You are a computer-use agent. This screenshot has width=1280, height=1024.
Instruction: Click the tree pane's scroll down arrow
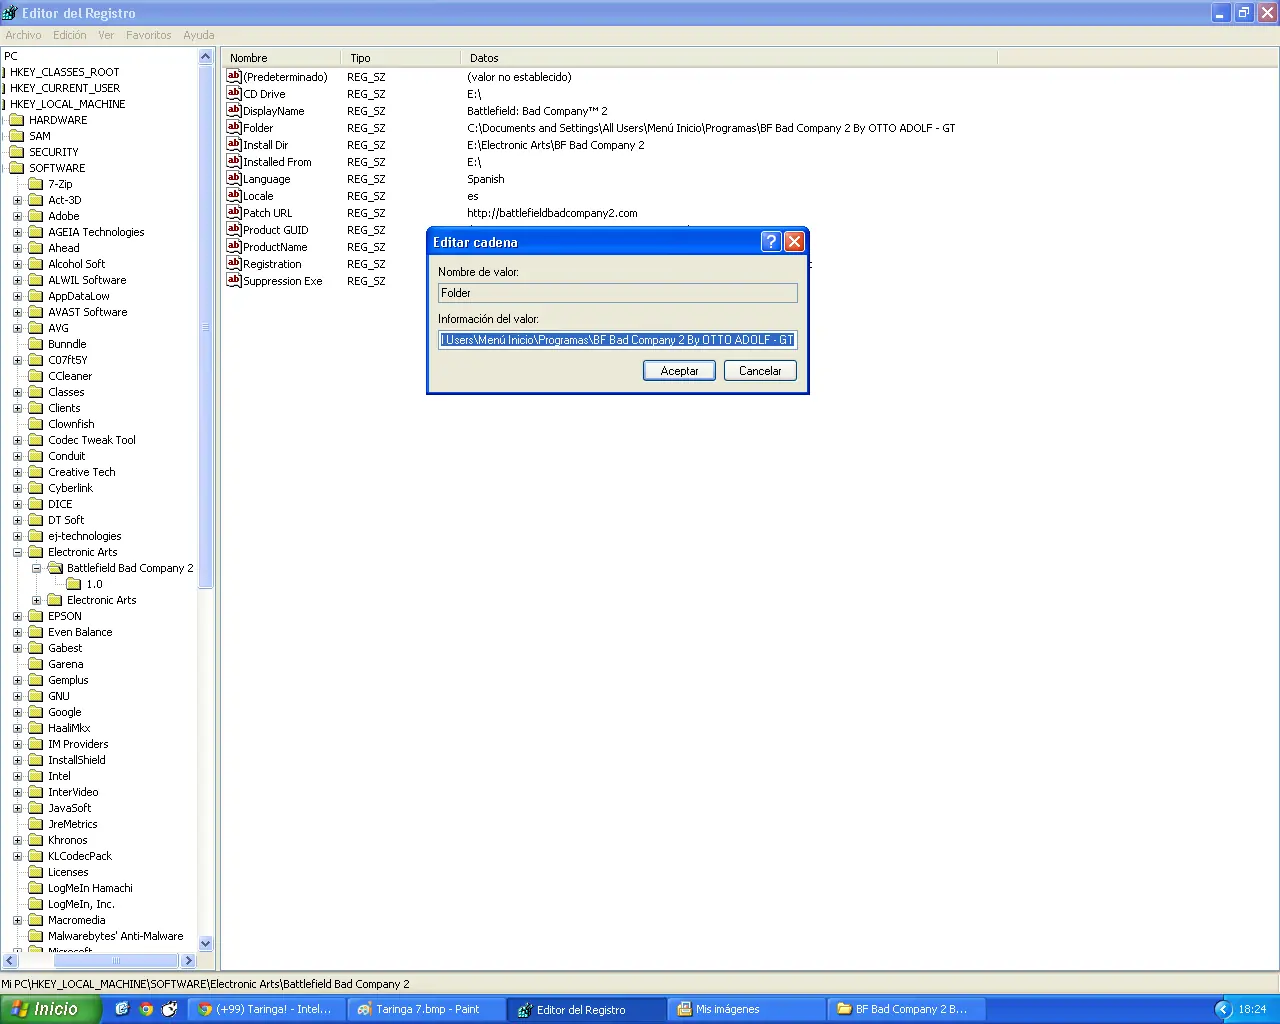206,943
